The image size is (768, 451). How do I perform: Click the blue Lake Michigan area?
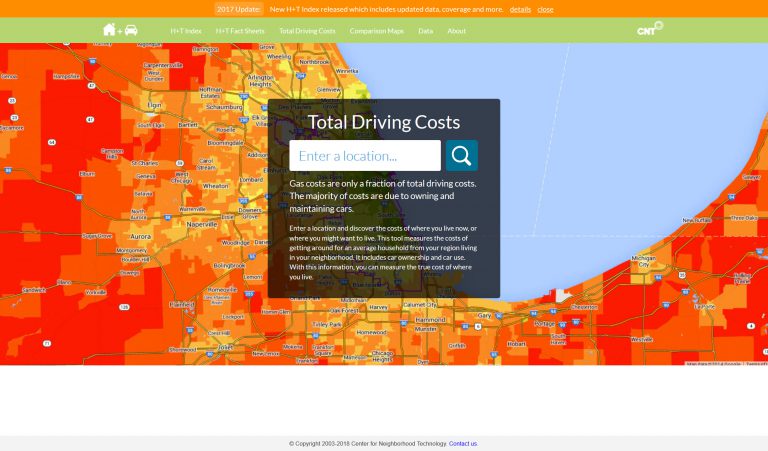(x=620, y=150)
